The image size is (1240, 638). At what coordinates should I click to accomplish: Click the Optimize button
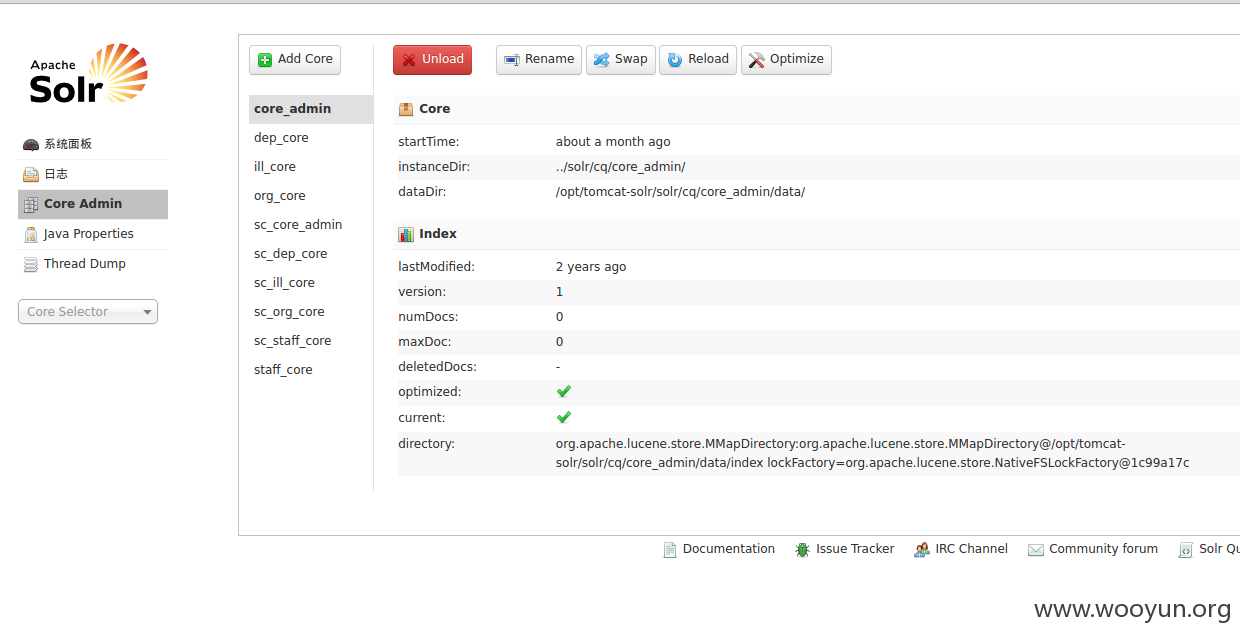click(x=786, y=60)
